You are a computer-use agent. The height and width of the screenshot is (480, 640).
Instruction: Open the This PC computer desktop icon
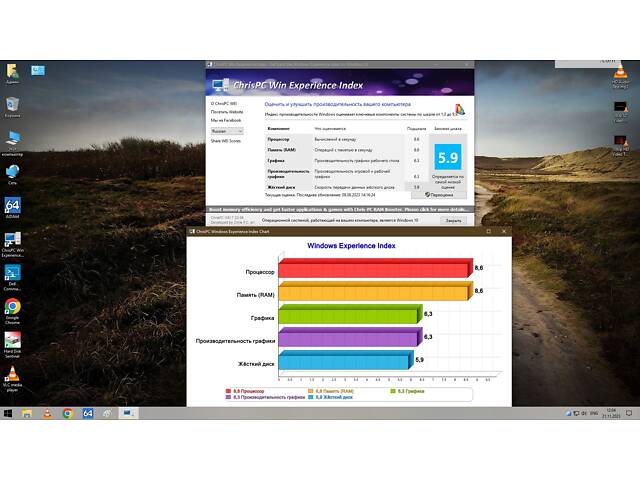[12, 143]
